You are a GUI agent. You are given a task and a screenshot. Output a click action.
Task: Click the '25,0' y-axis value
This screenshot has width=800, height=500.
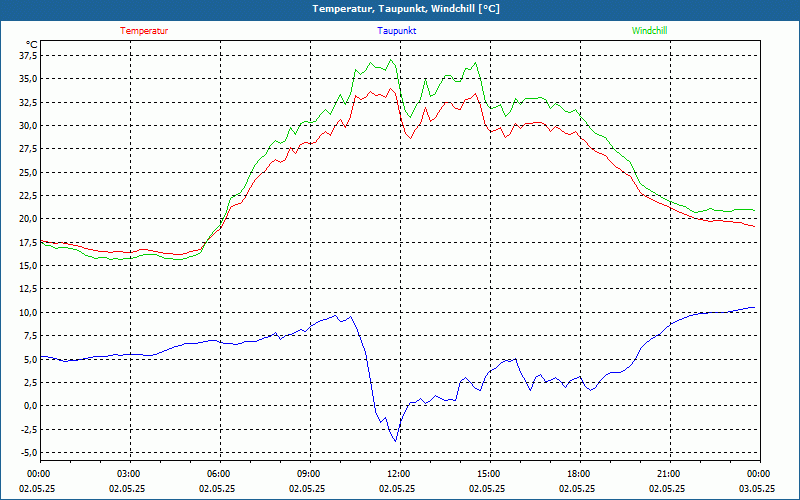pyautogui.click(x=28, y=172)
